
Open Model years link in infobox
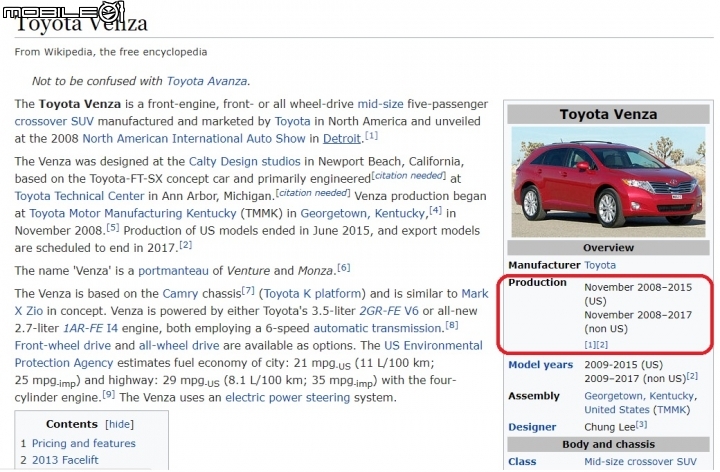point(540,365)
